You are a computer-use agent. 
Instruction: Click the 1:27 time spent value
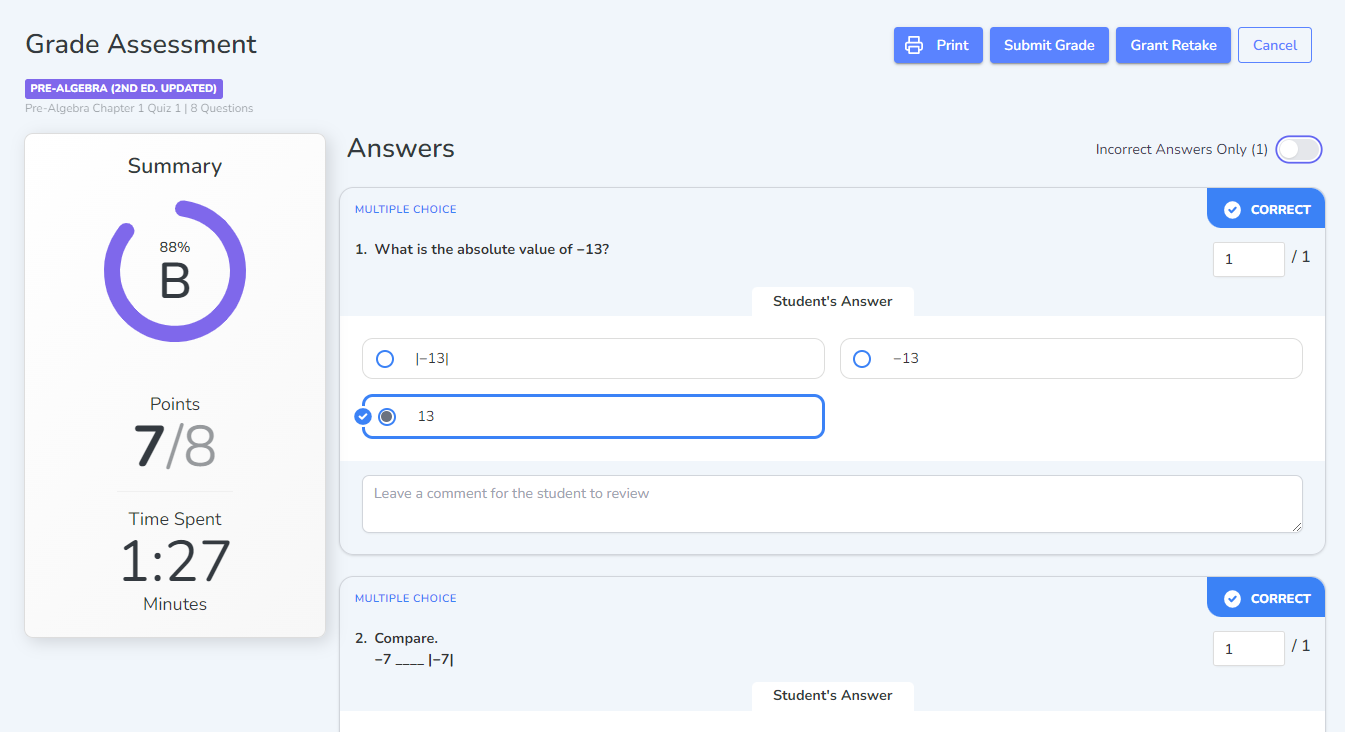click(x=175, y=562)
